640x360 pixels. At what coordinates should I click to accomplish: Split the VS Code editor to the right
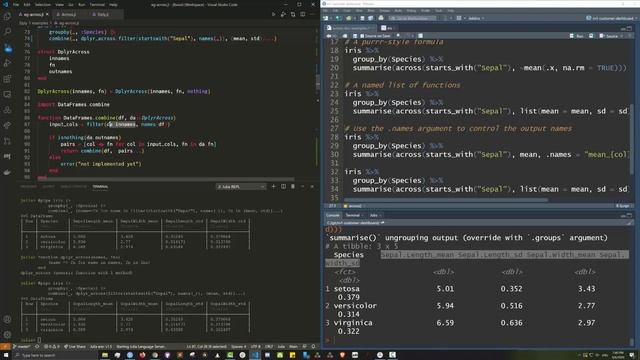302,14
